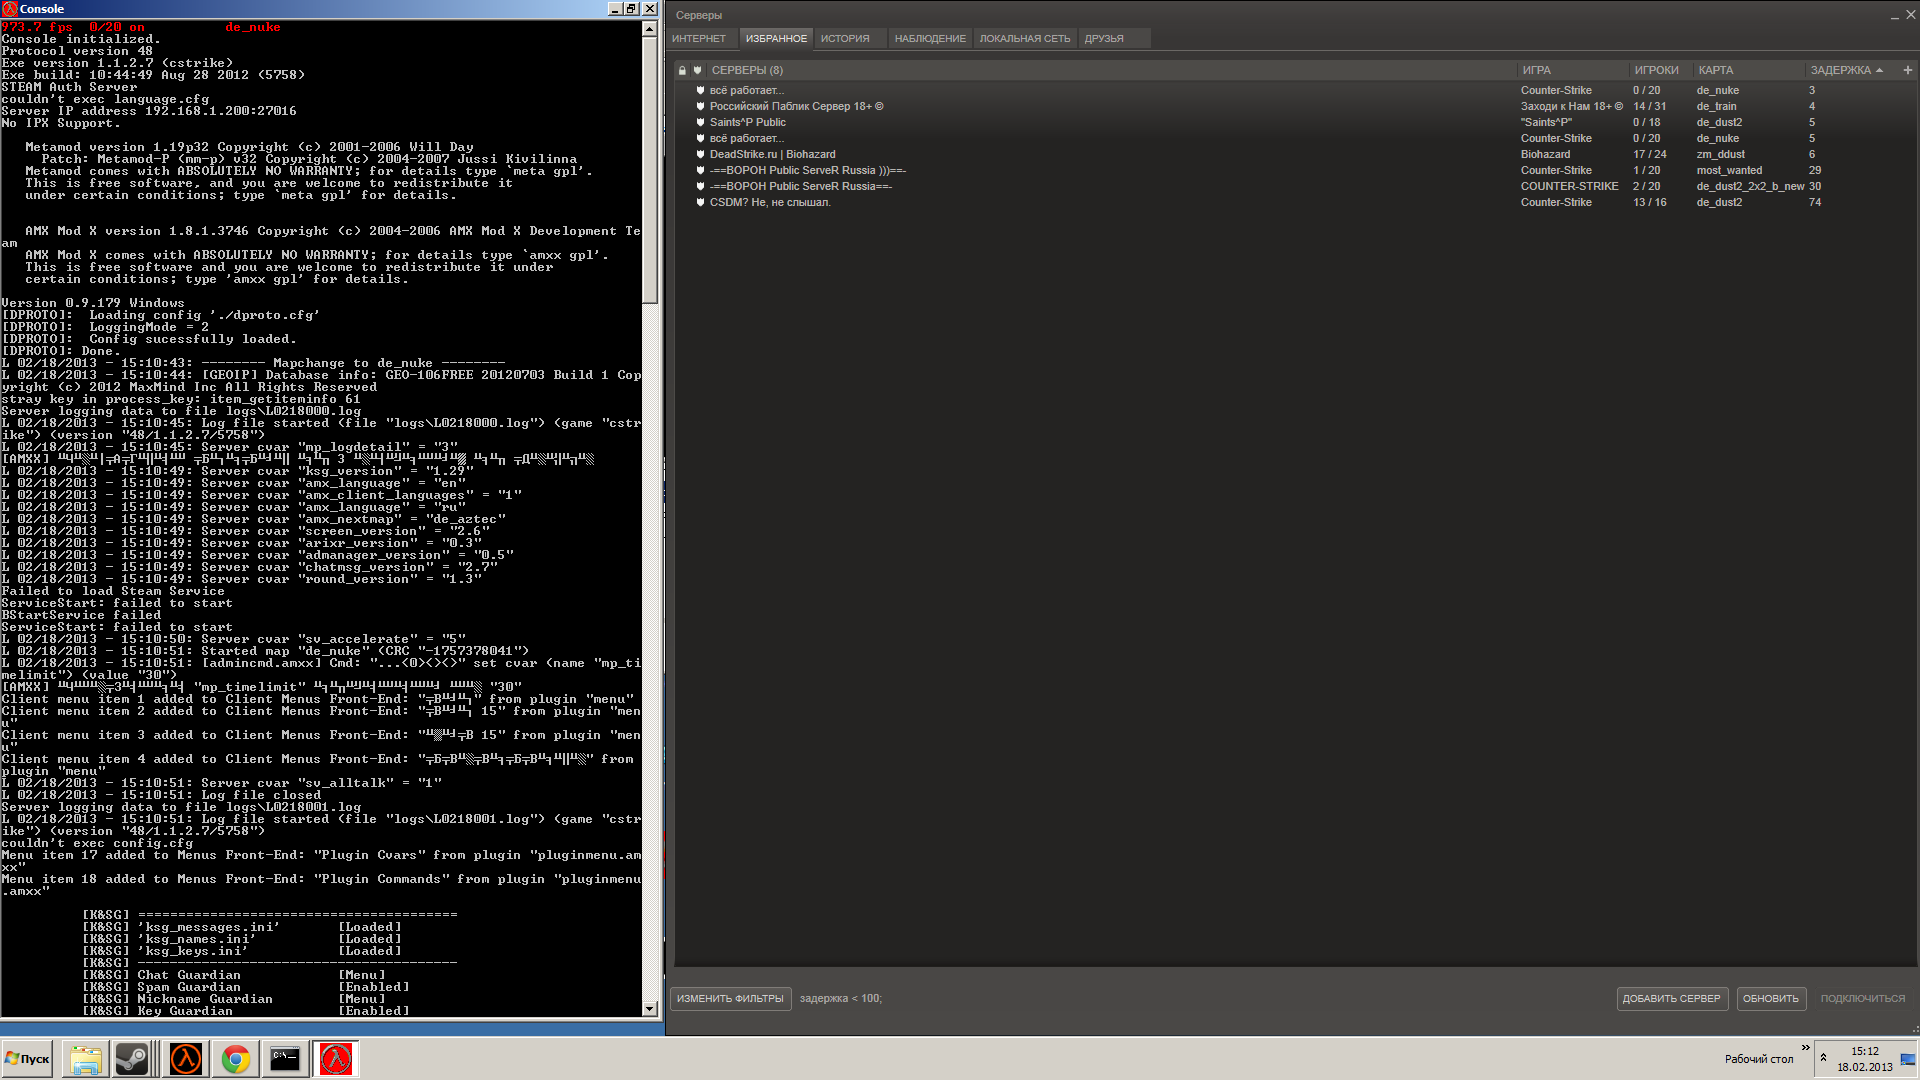The height and width of the screenshot is (1080, 1920).
Task: Switch to ЛОКАЛЬНАЯ СЕТЬ tab
Action: click(1025, 39)
